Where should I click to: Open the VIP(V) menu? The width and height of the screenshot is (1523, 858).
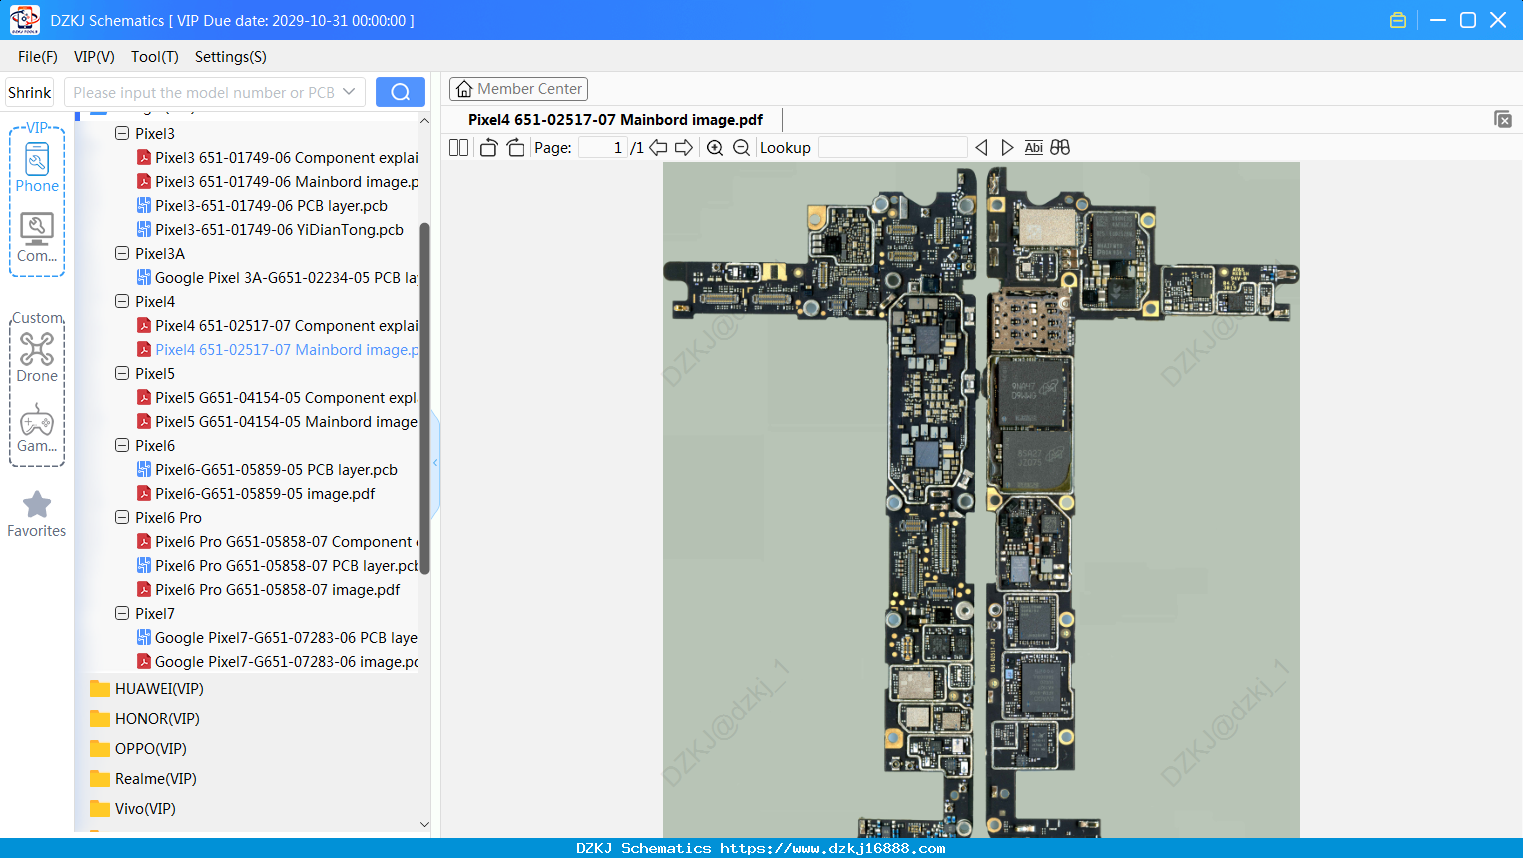tap(94, 57)
